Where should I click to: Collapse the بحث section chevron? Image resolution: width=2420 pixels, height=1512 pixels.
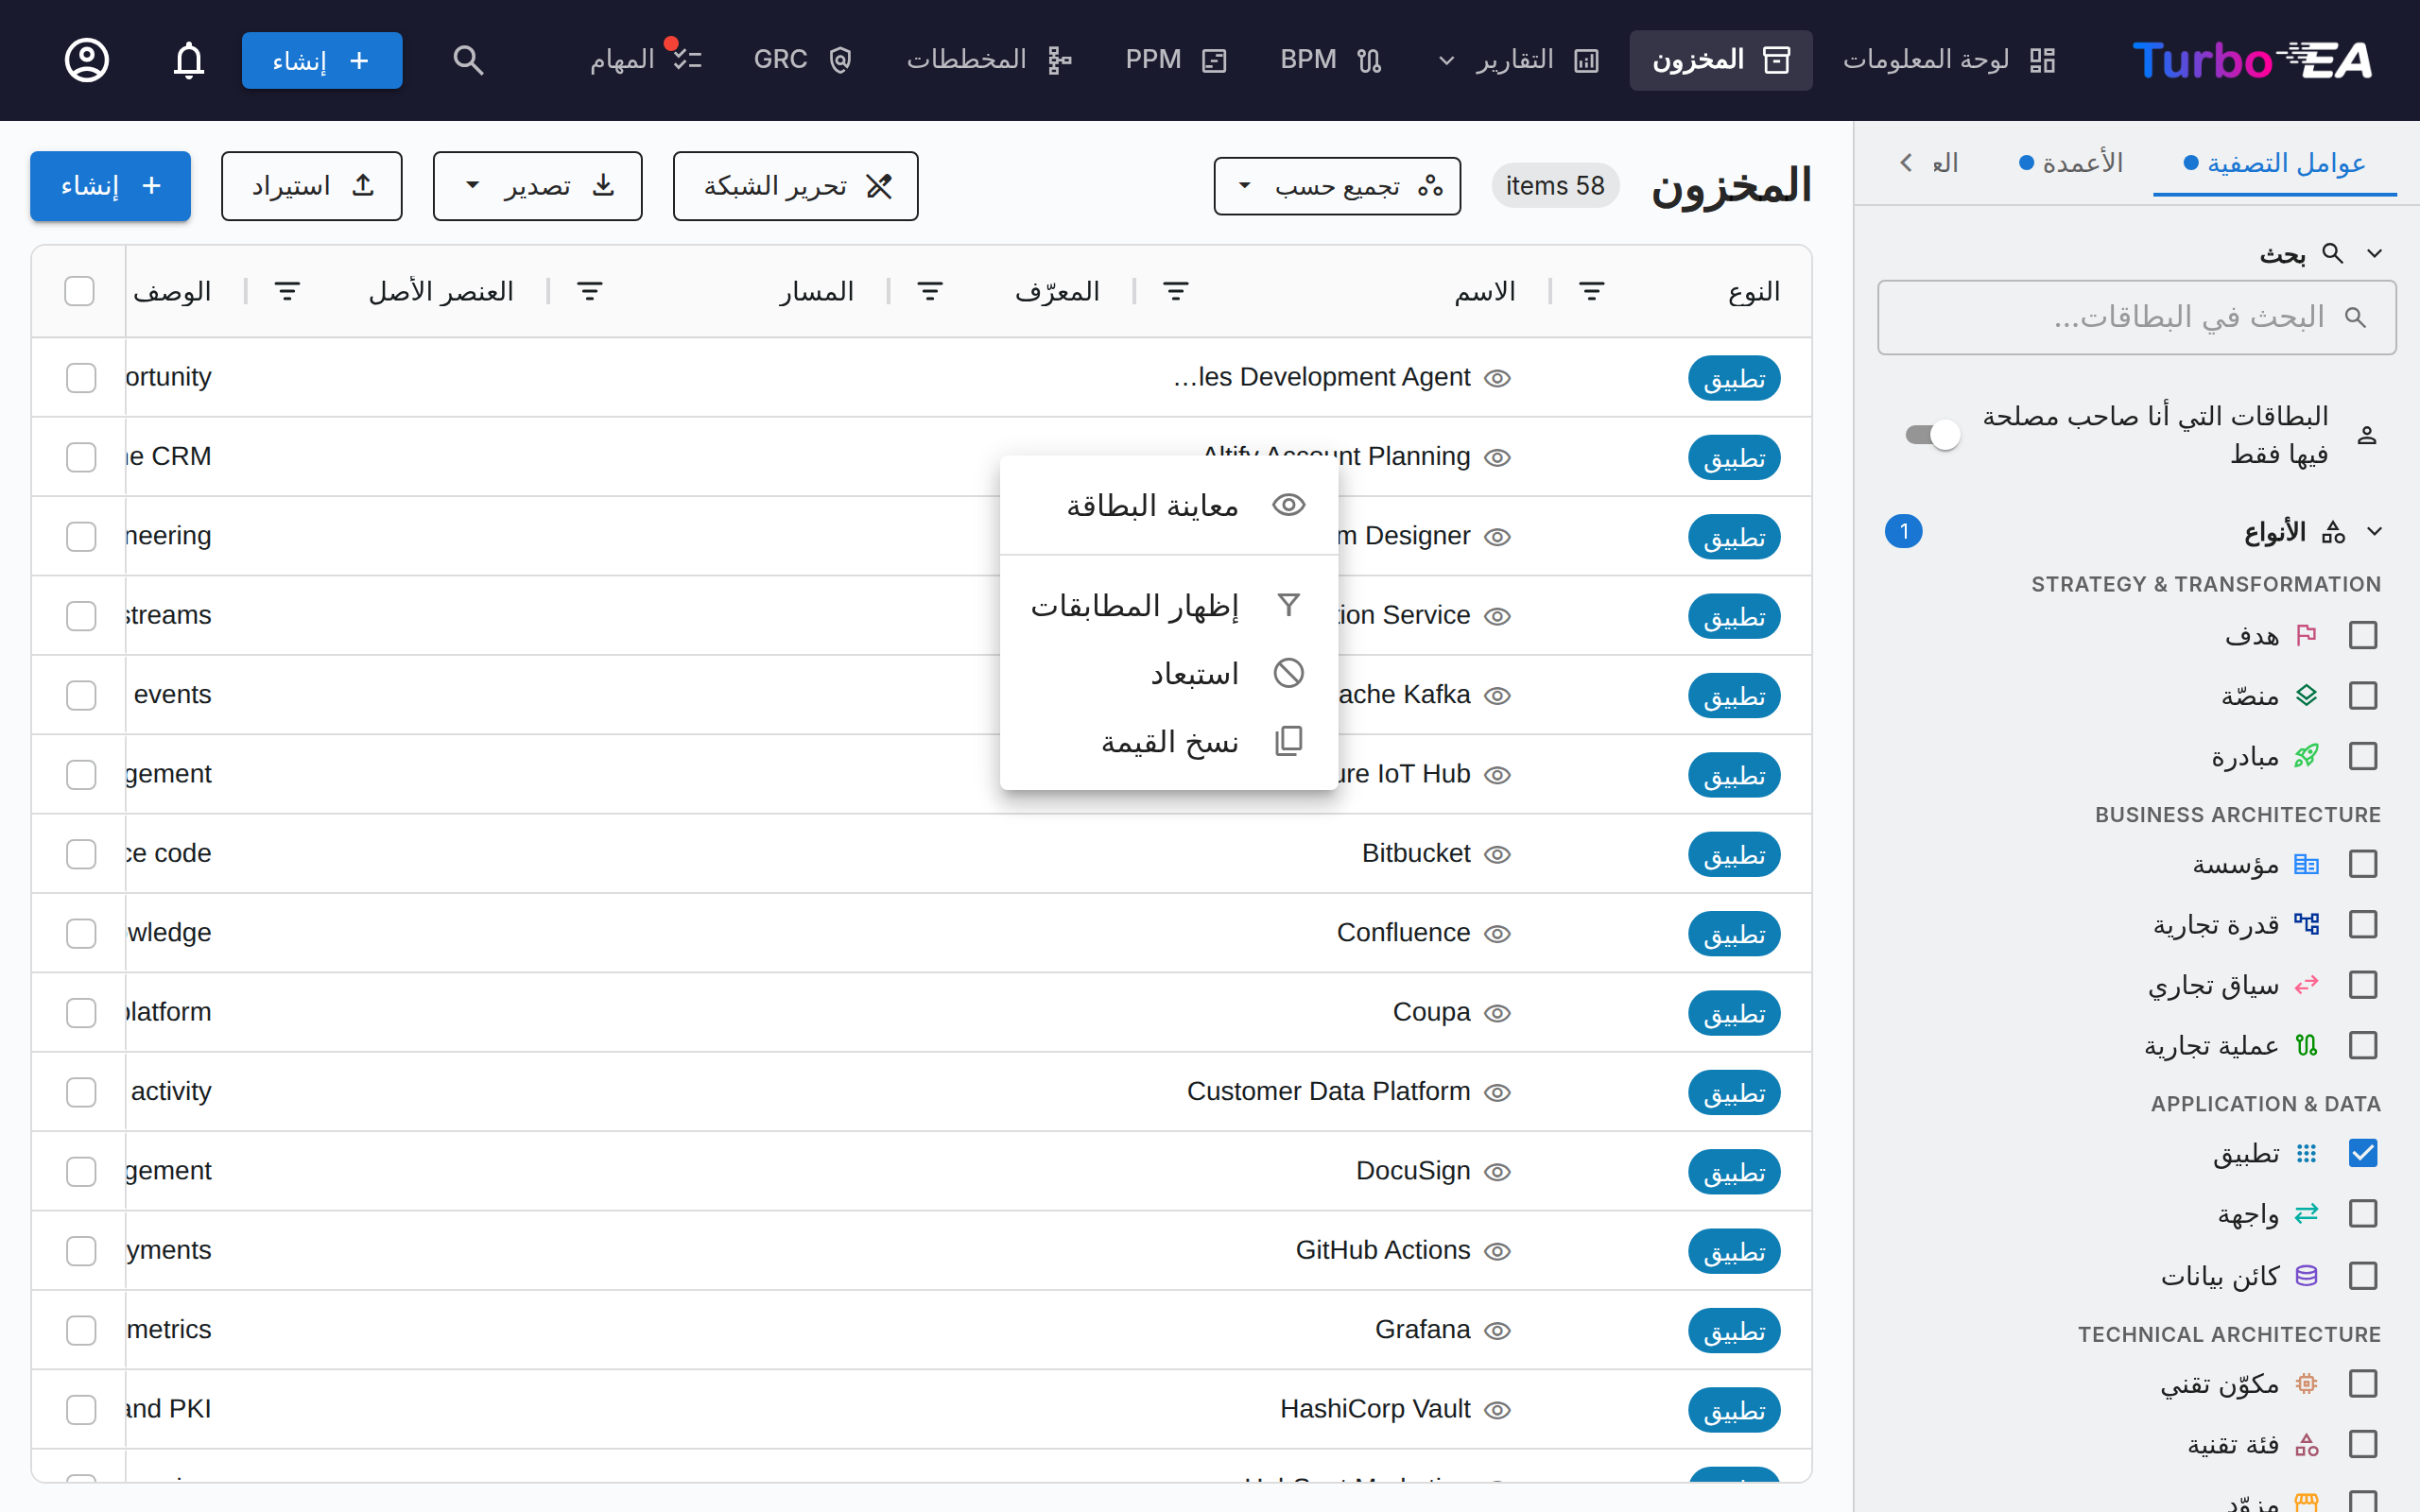coord(2375,254)
